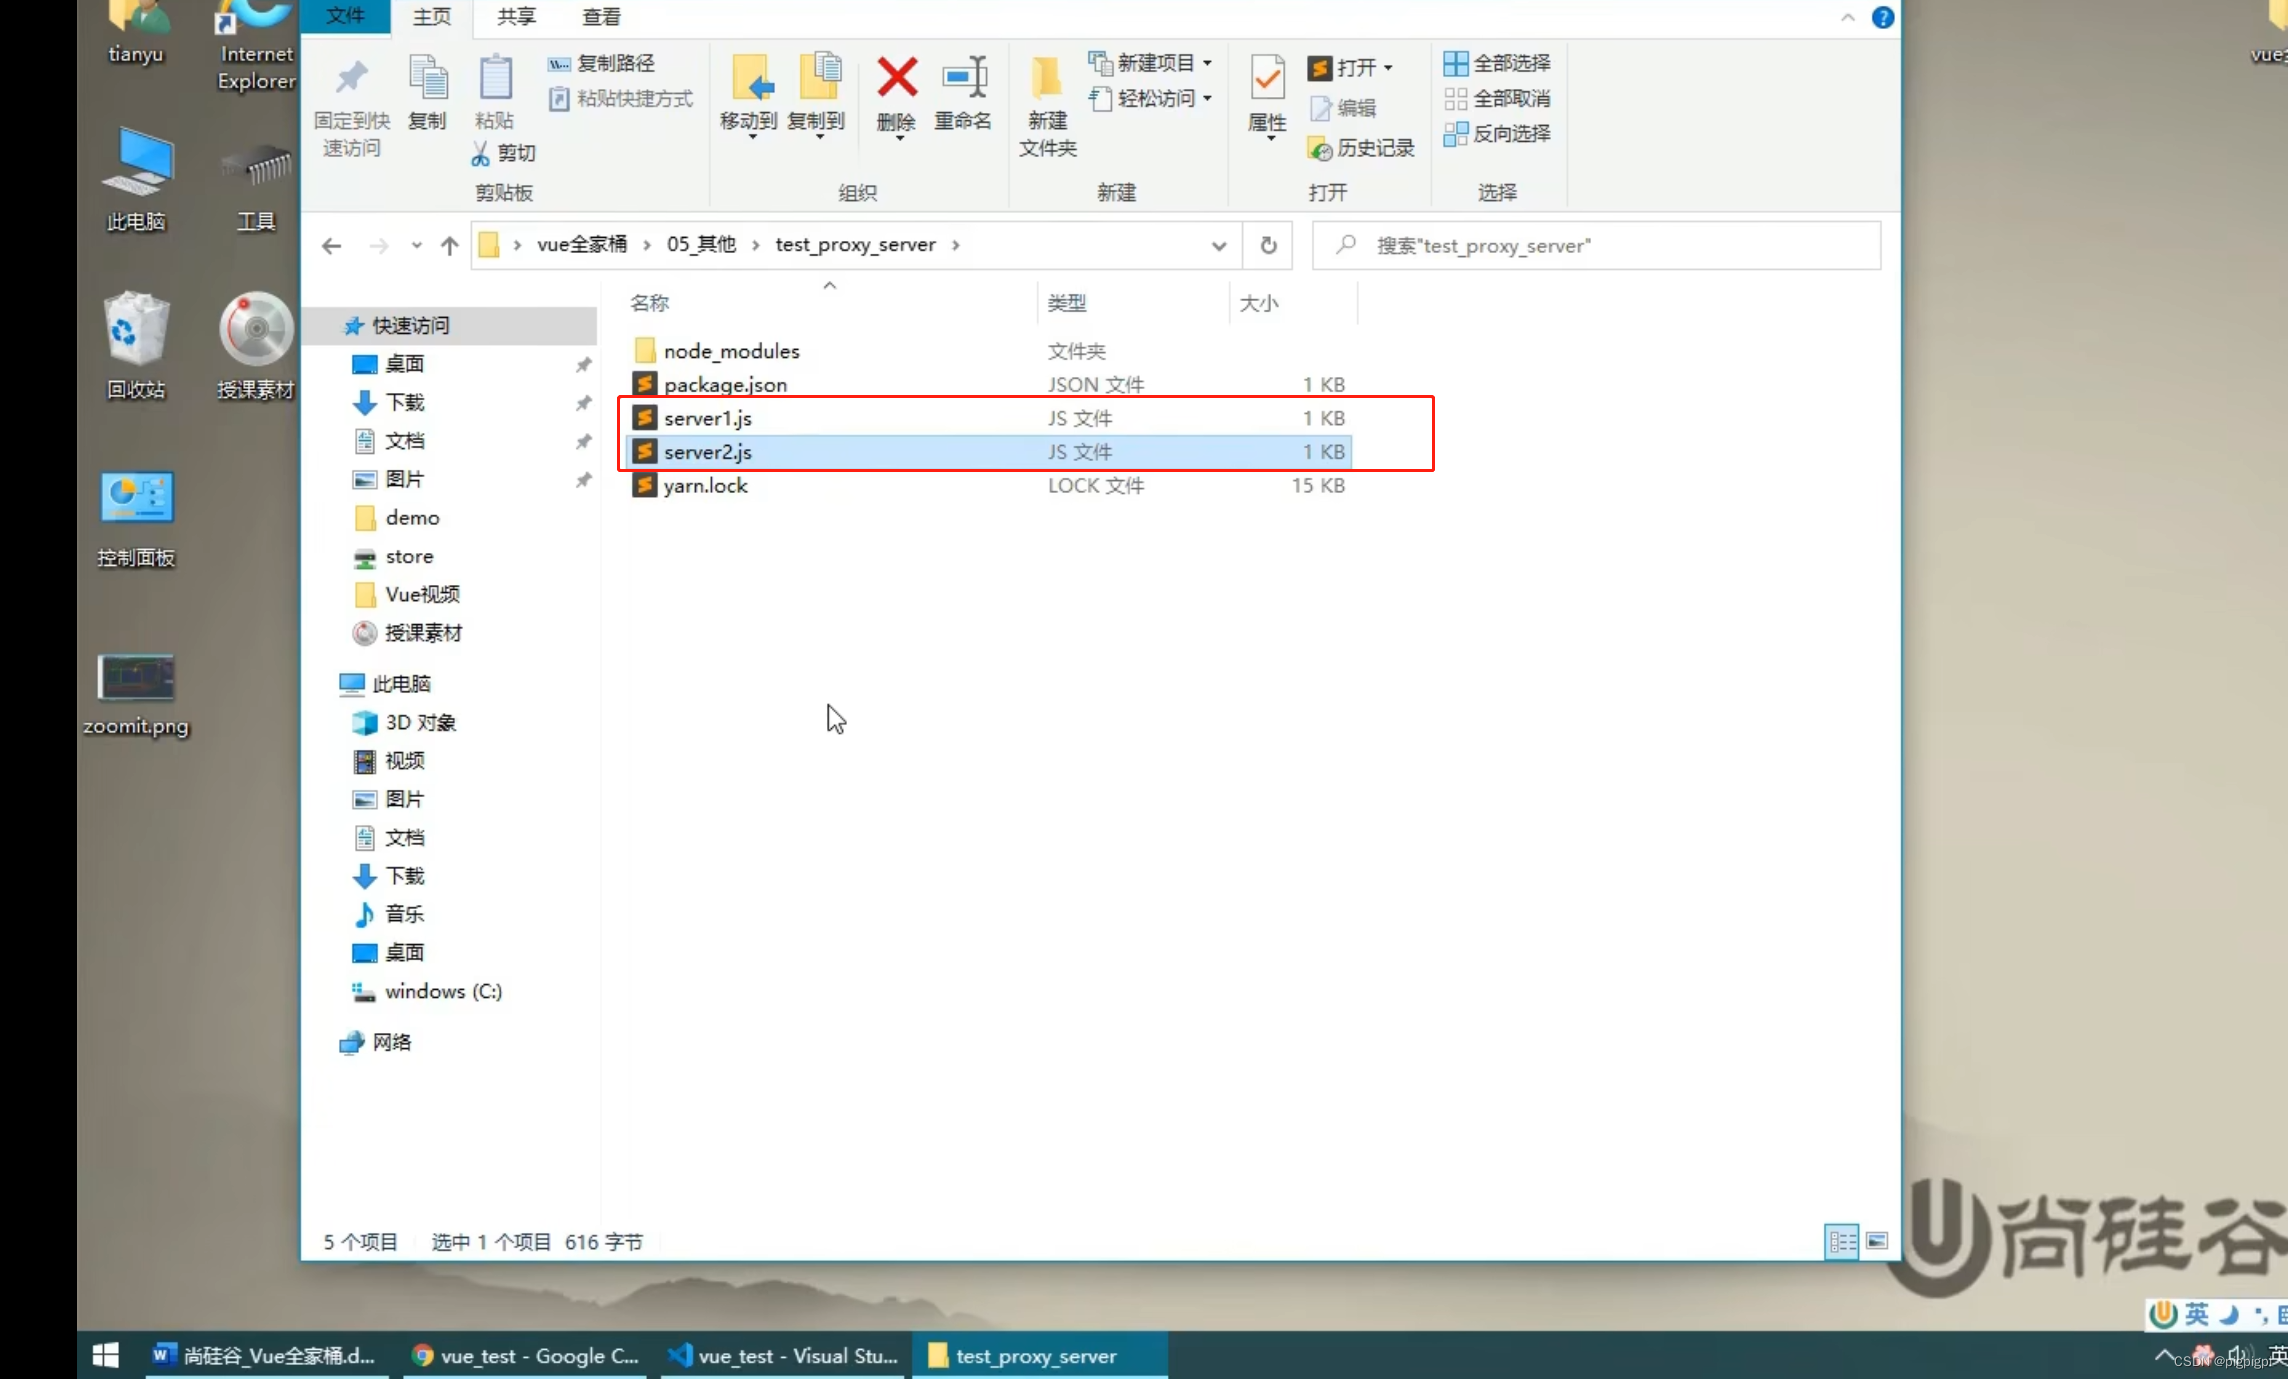
Task: Click test_proxy_server in the address path
Action: click(x=856, y=245)
